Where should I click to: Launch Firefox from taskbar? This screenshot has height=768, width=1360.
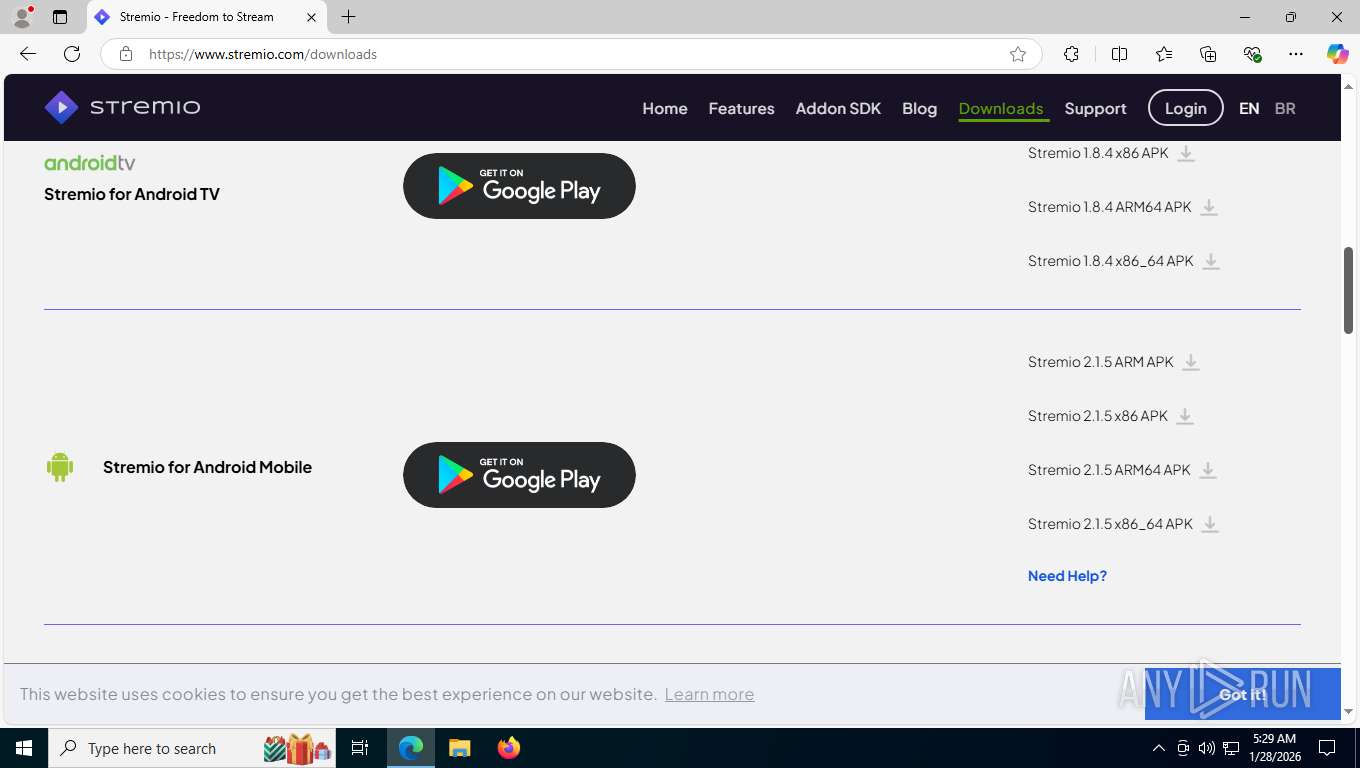tap(509, 748)
